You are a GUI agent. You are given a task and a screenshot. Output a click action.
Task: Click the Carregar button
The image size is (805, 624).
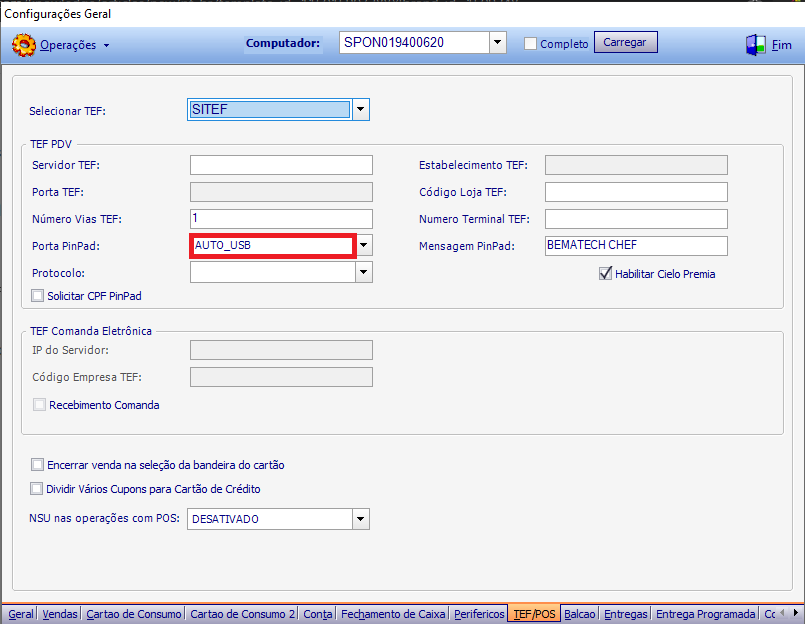tap(625, 42)
